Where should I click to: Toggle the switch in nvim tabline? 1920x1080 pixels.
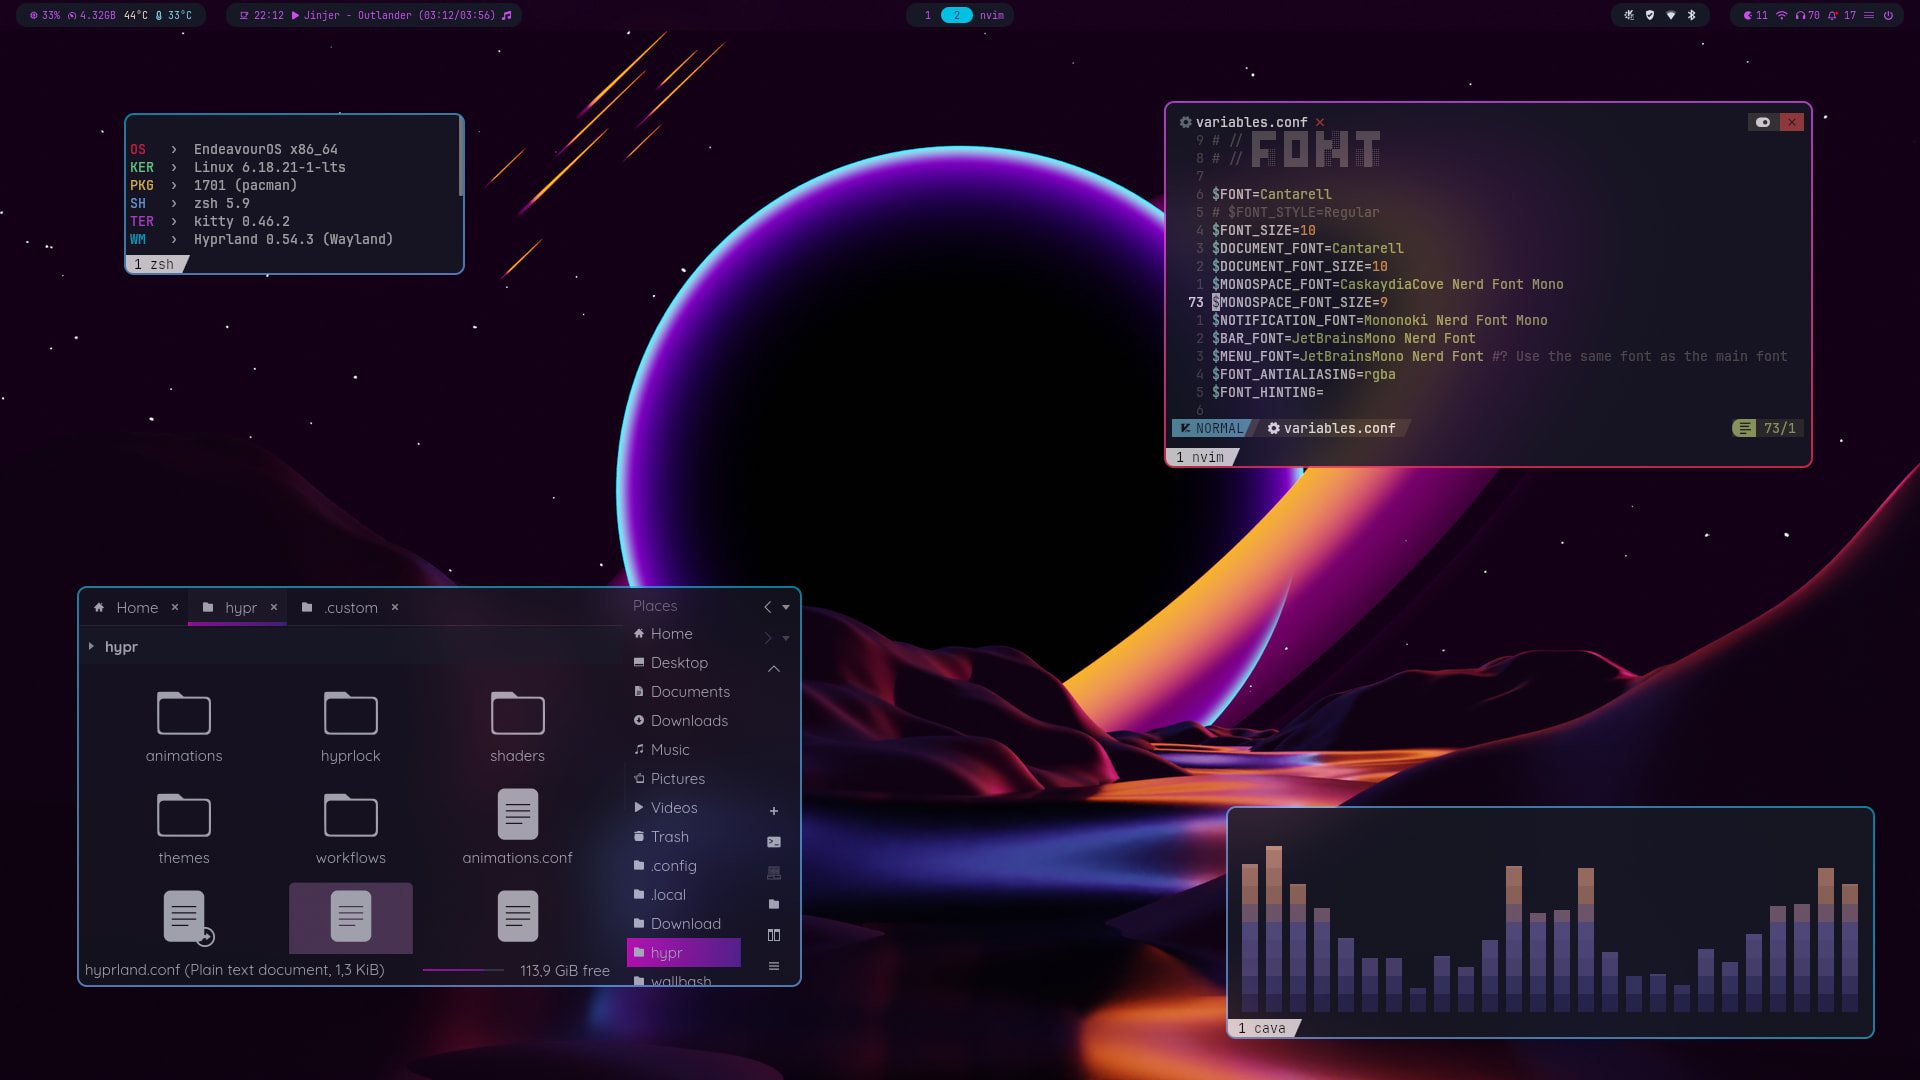click(x=1762, y=122)
